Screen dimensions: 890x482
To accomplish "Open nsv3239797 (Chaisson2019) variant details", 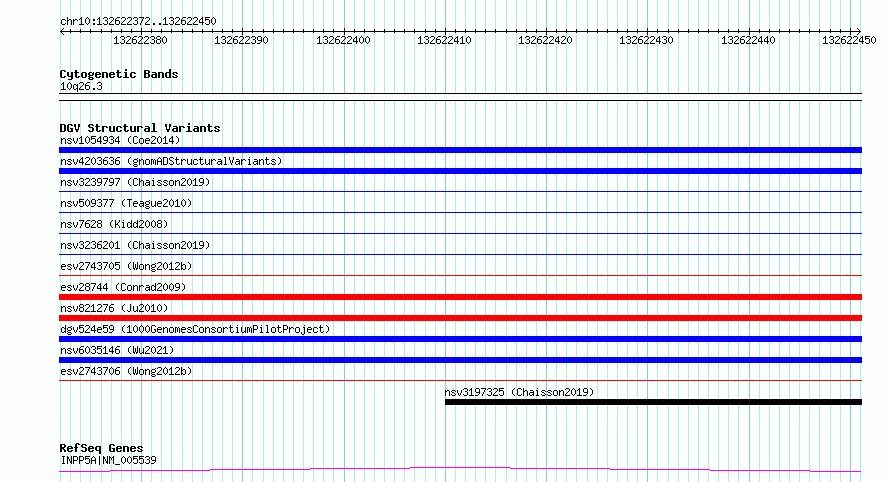I will tap(135, 182).
